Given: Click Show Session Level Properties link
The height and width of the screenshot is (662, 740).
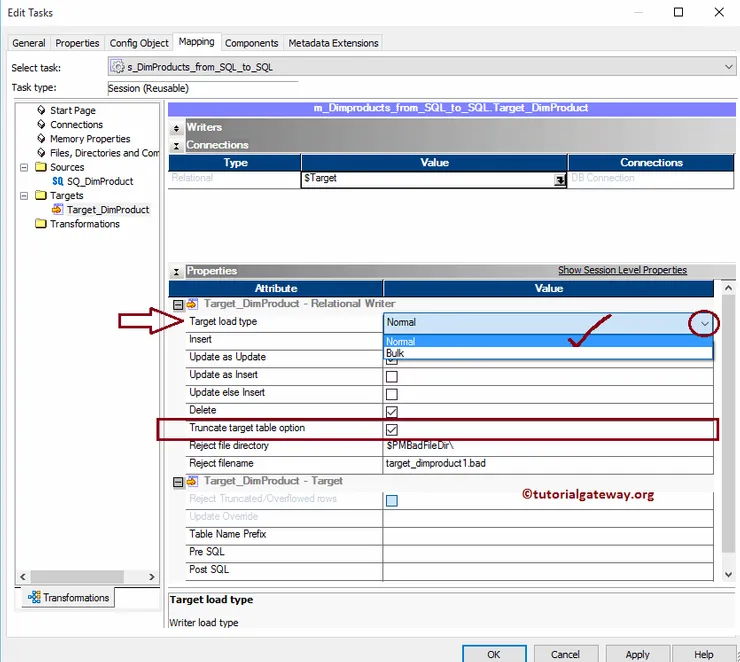Looking at the screenshot, I should pos(622,270).
